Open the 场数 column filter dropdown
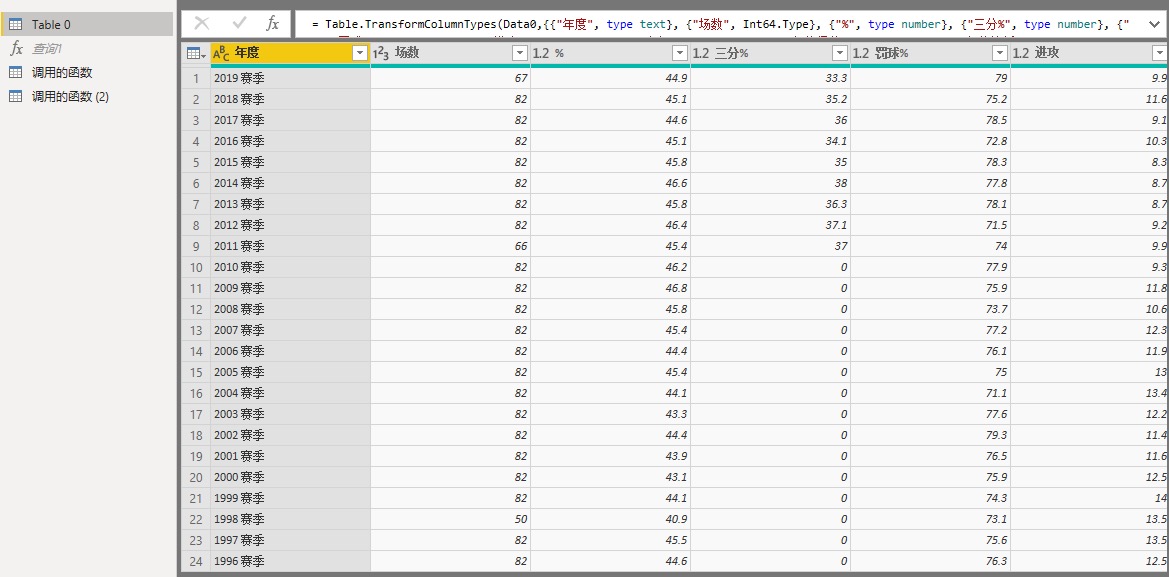This screenshot has height=577, width=1169. pos(519,53)
